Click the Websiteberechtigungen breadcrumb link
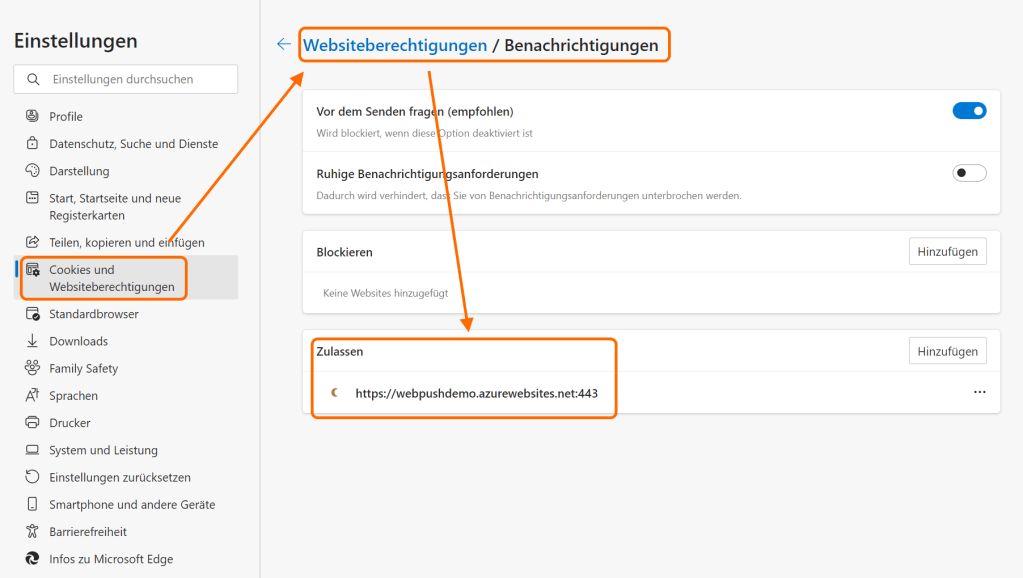 point(395,45)
